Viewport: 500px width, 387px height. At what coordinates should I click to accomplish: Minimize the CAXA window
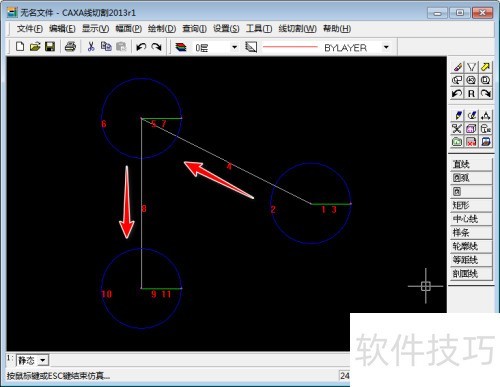tap(437, 13)
